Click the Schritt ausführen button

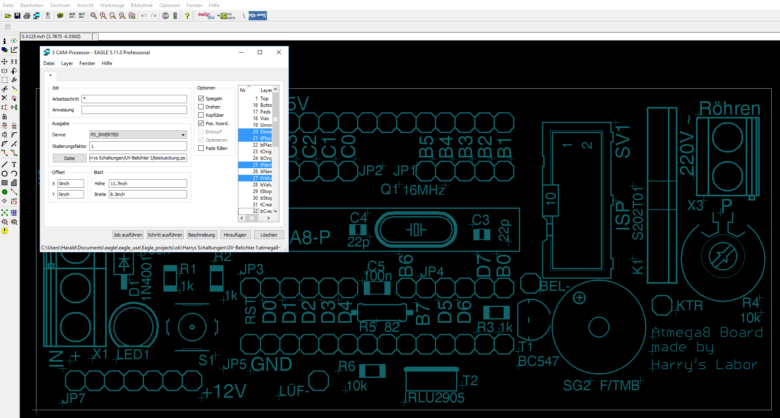pyautogui.click(x=166, y=234)
